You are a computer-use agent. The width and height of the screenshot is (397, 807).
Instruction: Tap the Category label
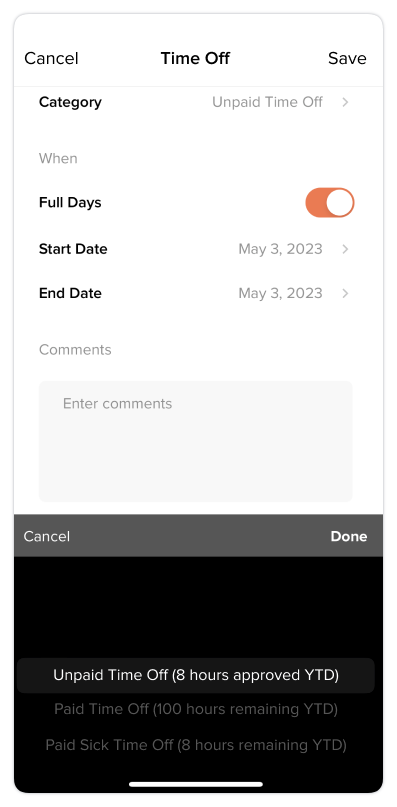tap(70, 102)
